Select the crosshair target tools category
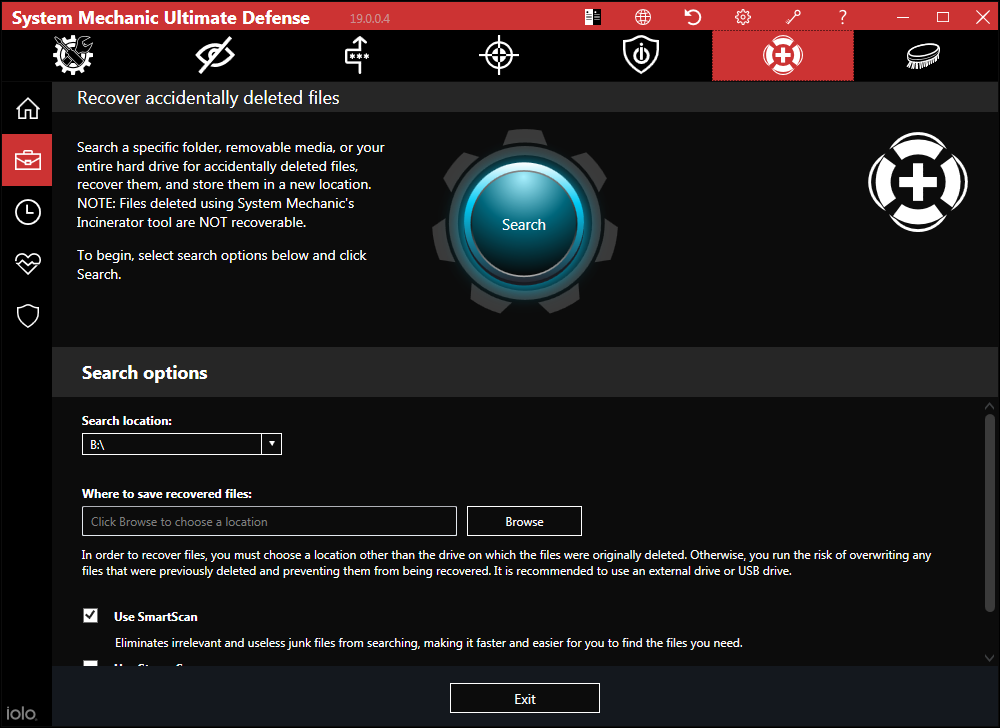Screen dimensions: 1000x728 coord(499,55)
